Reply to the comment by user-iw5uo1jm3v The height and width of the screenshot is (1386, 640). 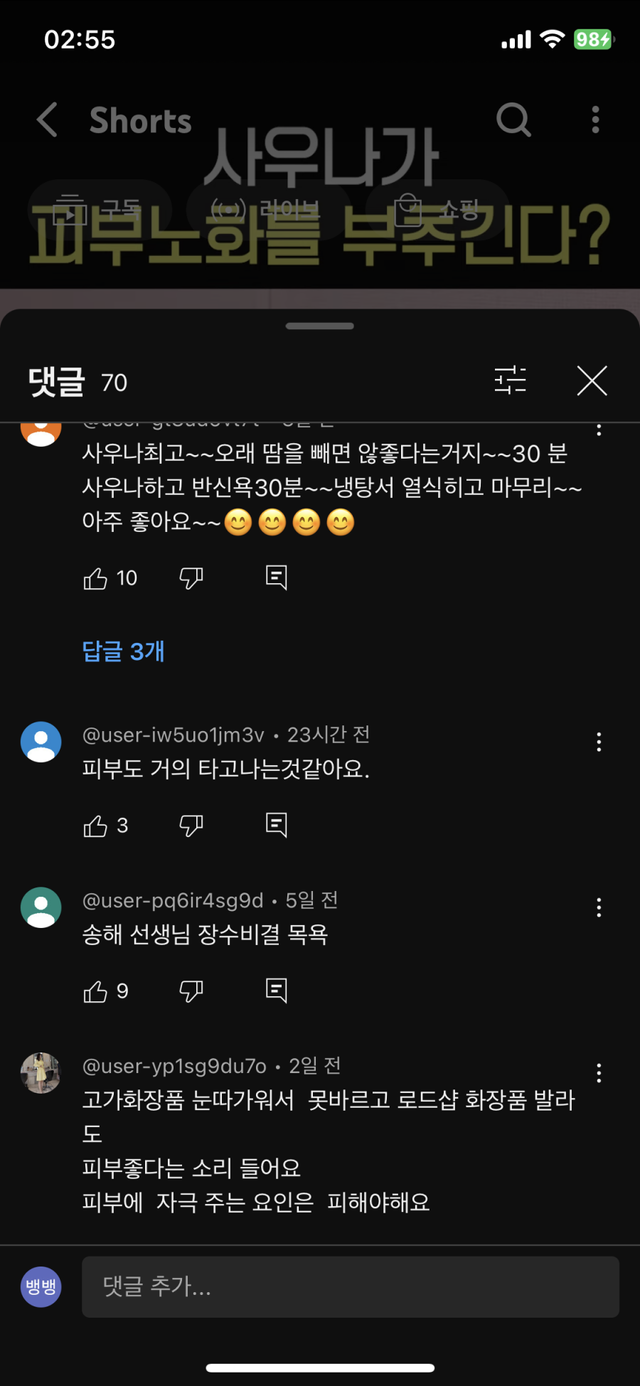coord(277,825)
